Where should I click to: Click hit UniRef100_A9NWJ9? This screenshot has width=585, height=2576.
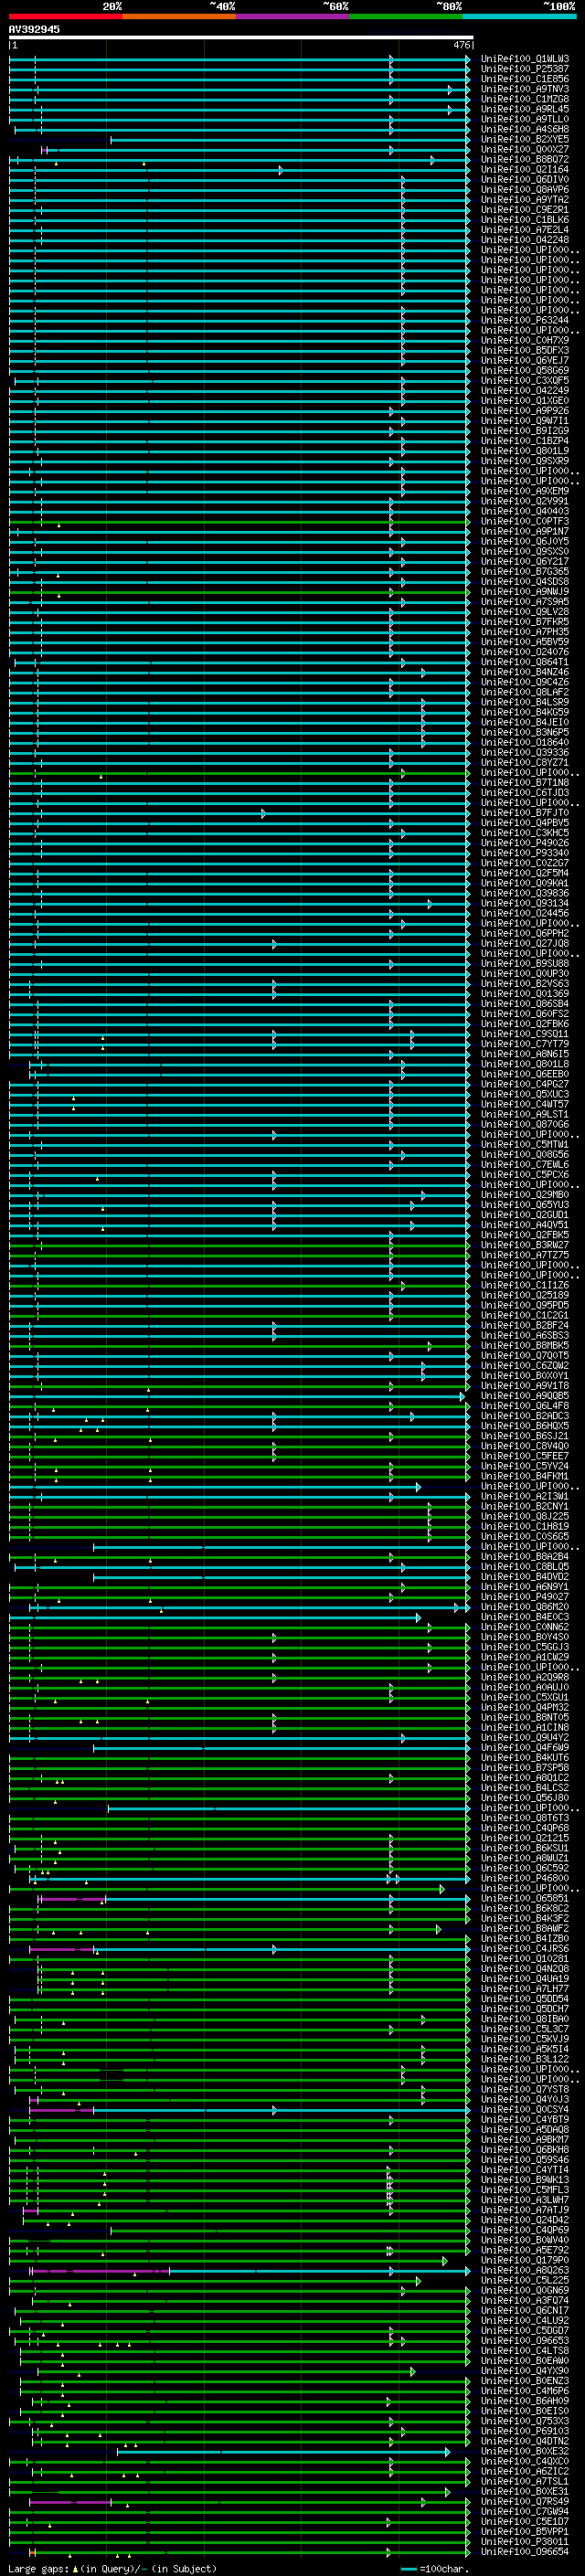(525, 591)
